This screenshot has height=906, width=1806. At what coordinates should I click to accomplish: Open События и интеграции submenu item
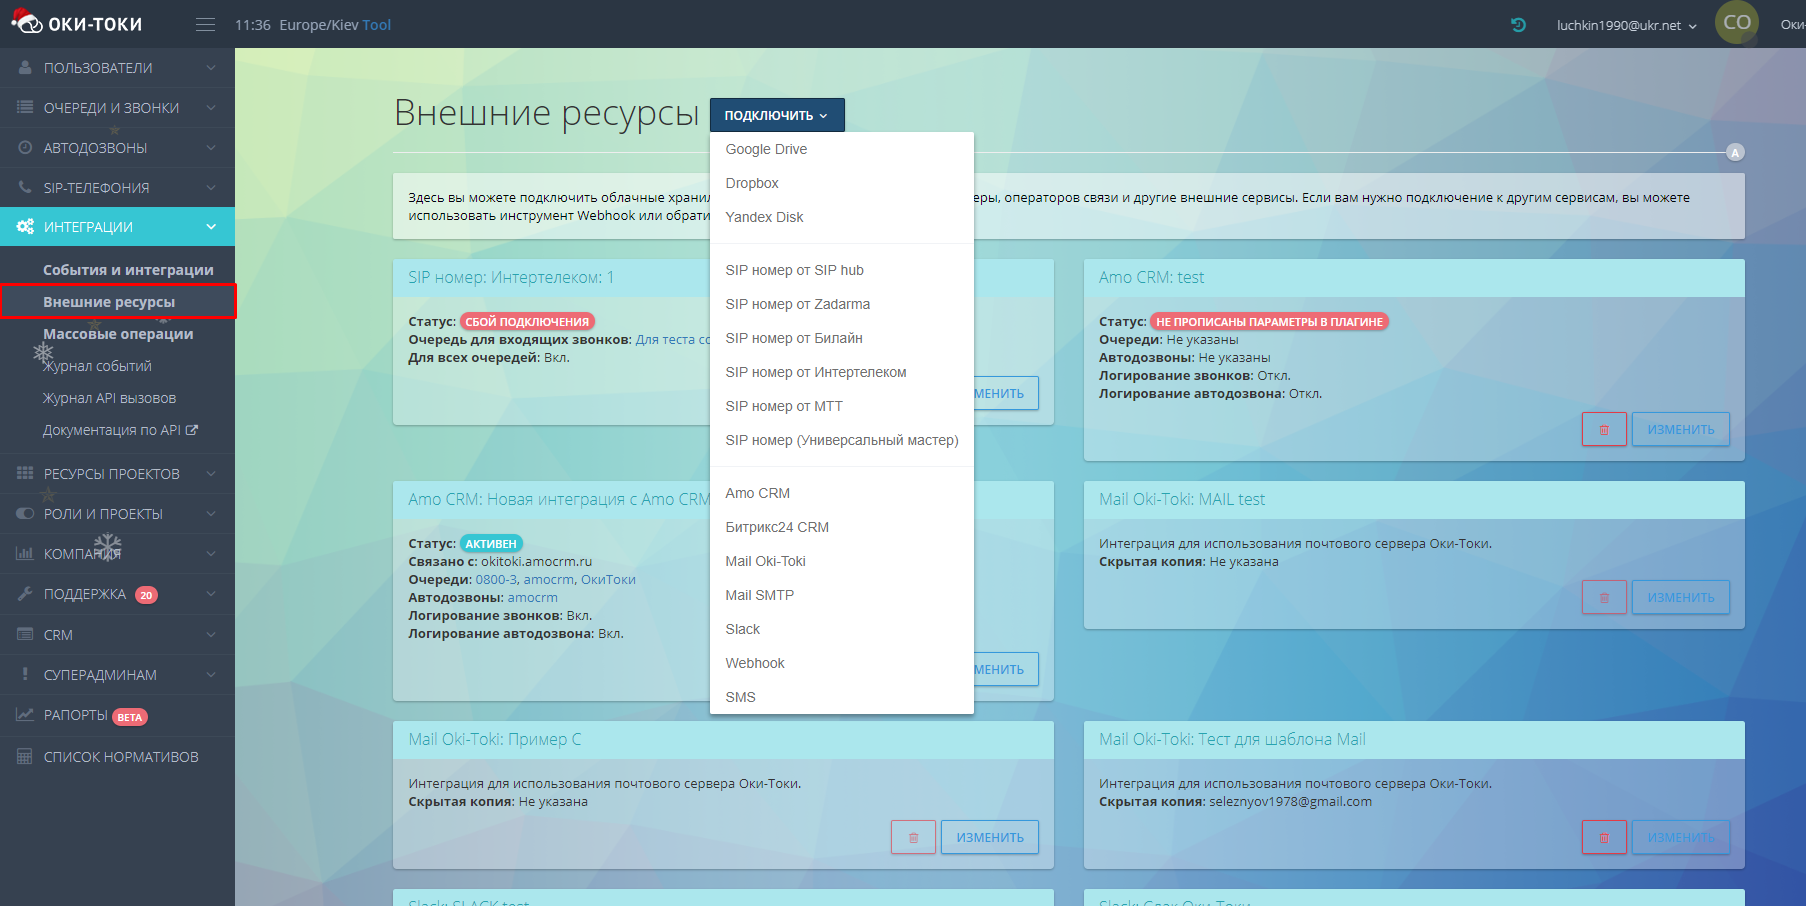tap(128, 270)
